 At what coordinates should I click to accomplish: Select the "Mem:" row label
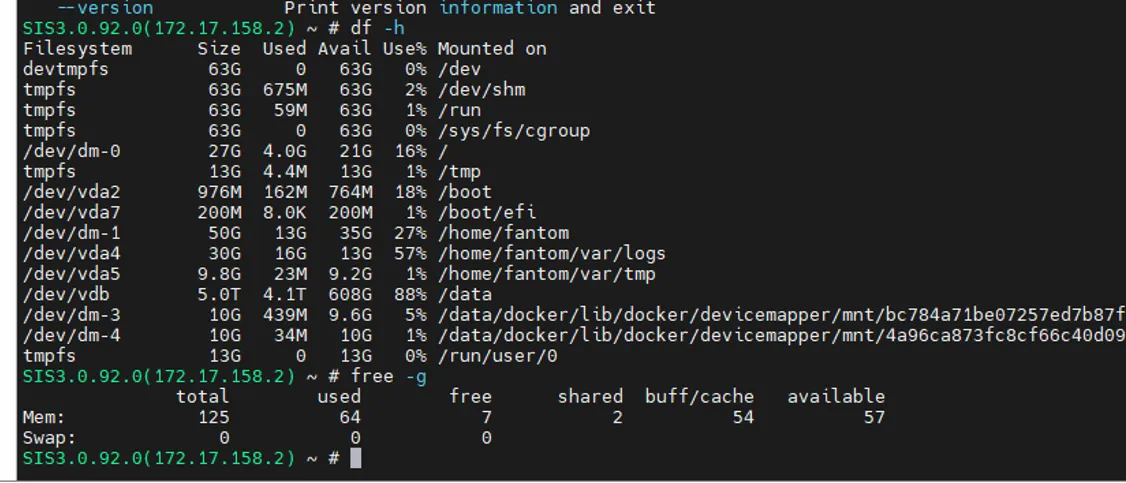(45, 417)
